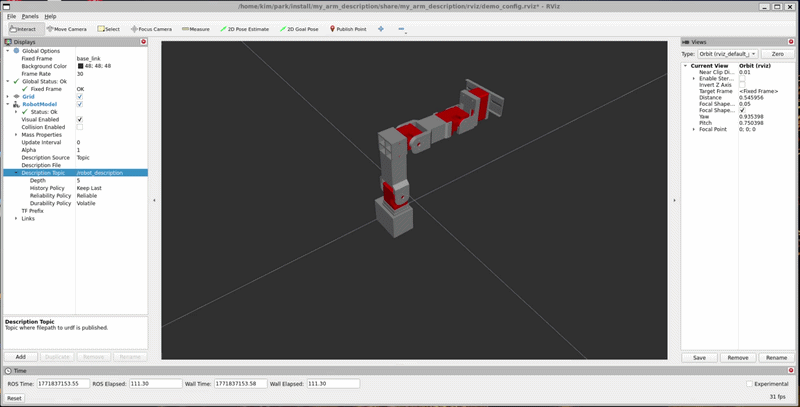The width and height of the screenshot is (800, 407).
Task: Expand the Focal Point property
Action: tap(693, 130)
